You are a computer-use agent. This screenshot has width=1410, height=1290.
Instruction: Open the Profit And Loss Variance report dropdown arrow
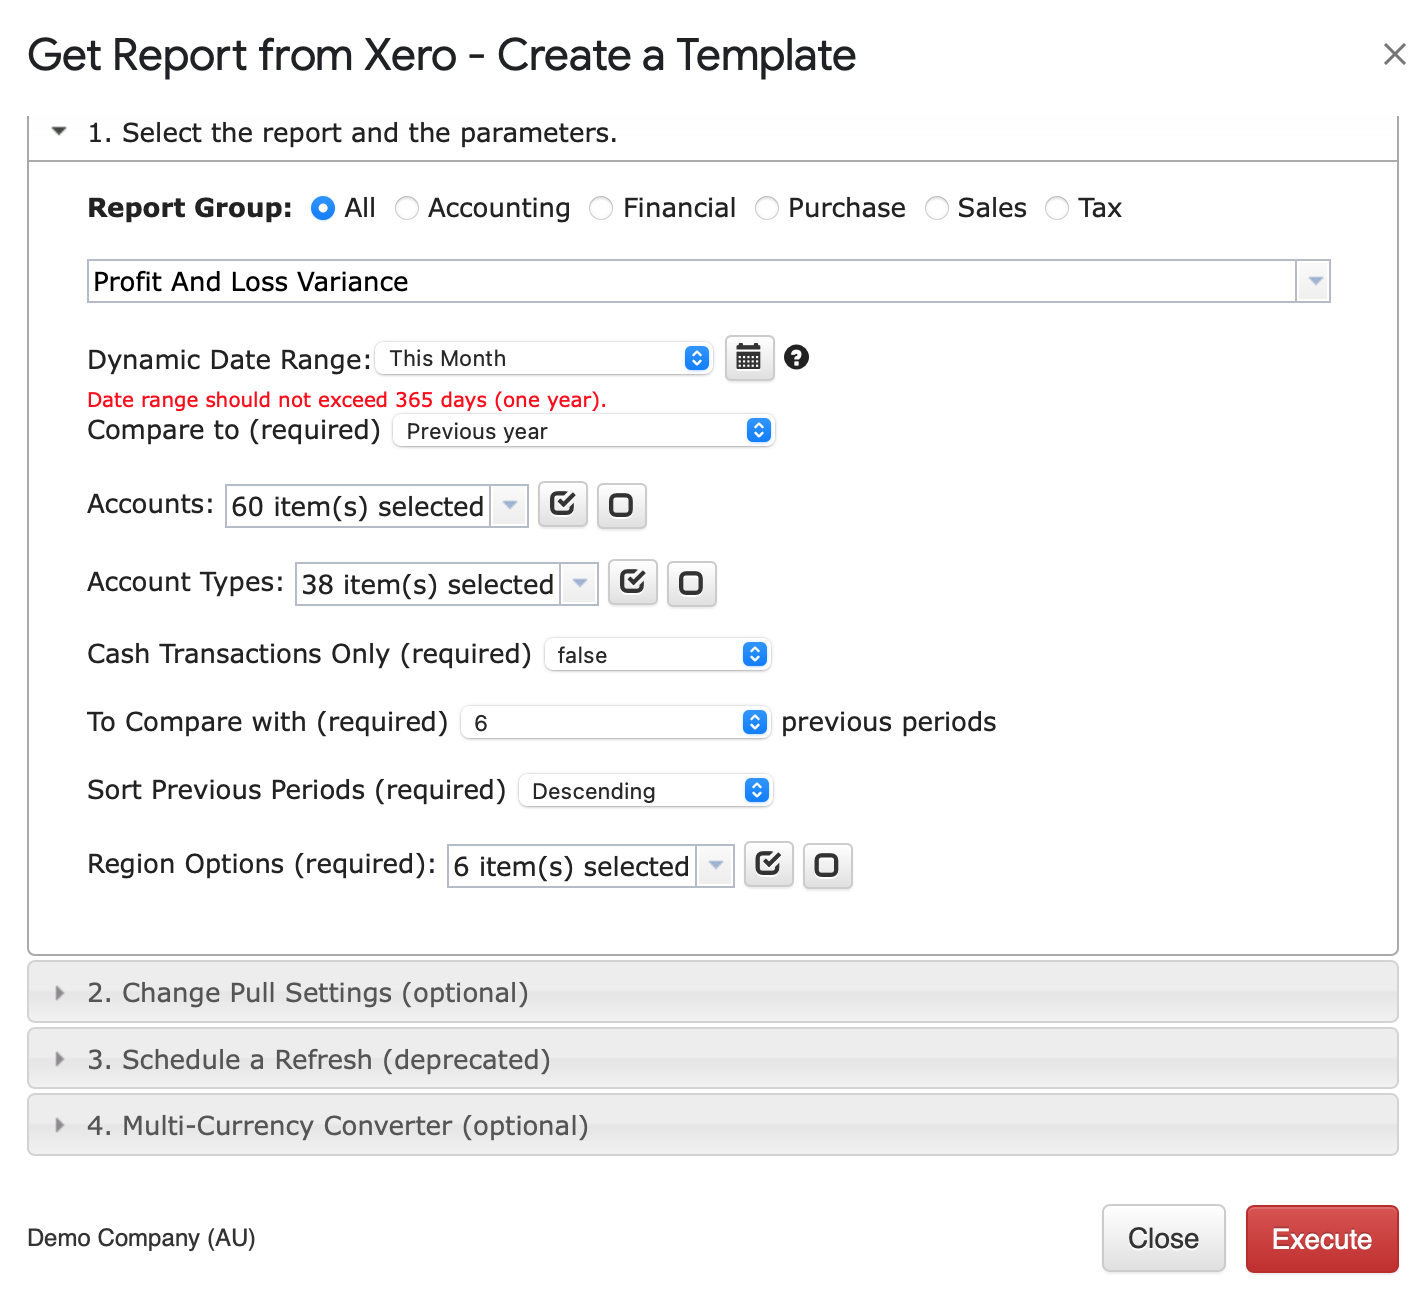point(1314,282)
